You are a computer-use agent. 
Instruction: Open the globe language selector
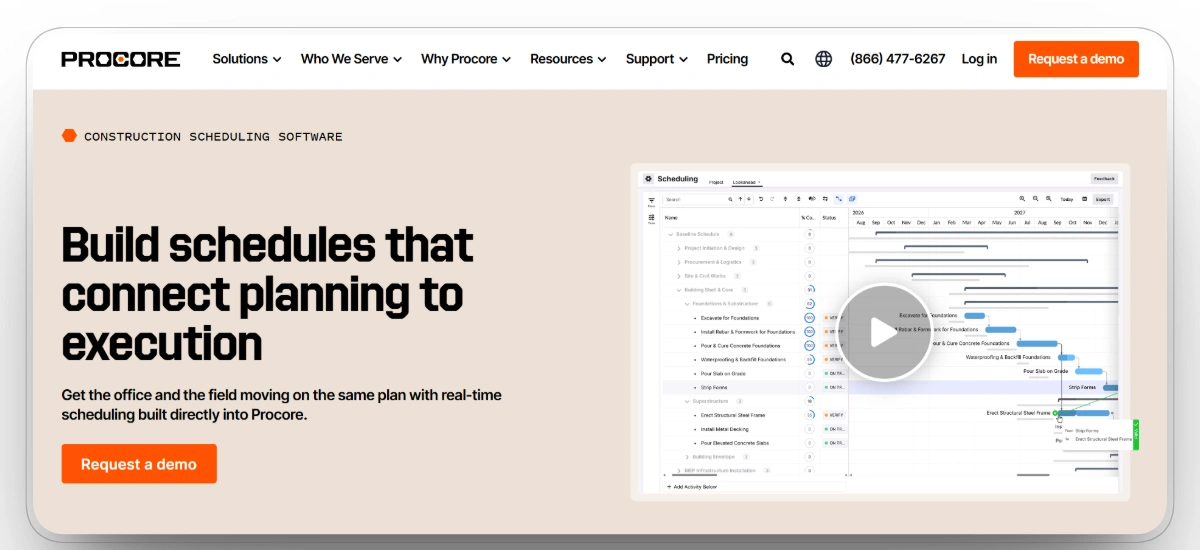point(824,59)
